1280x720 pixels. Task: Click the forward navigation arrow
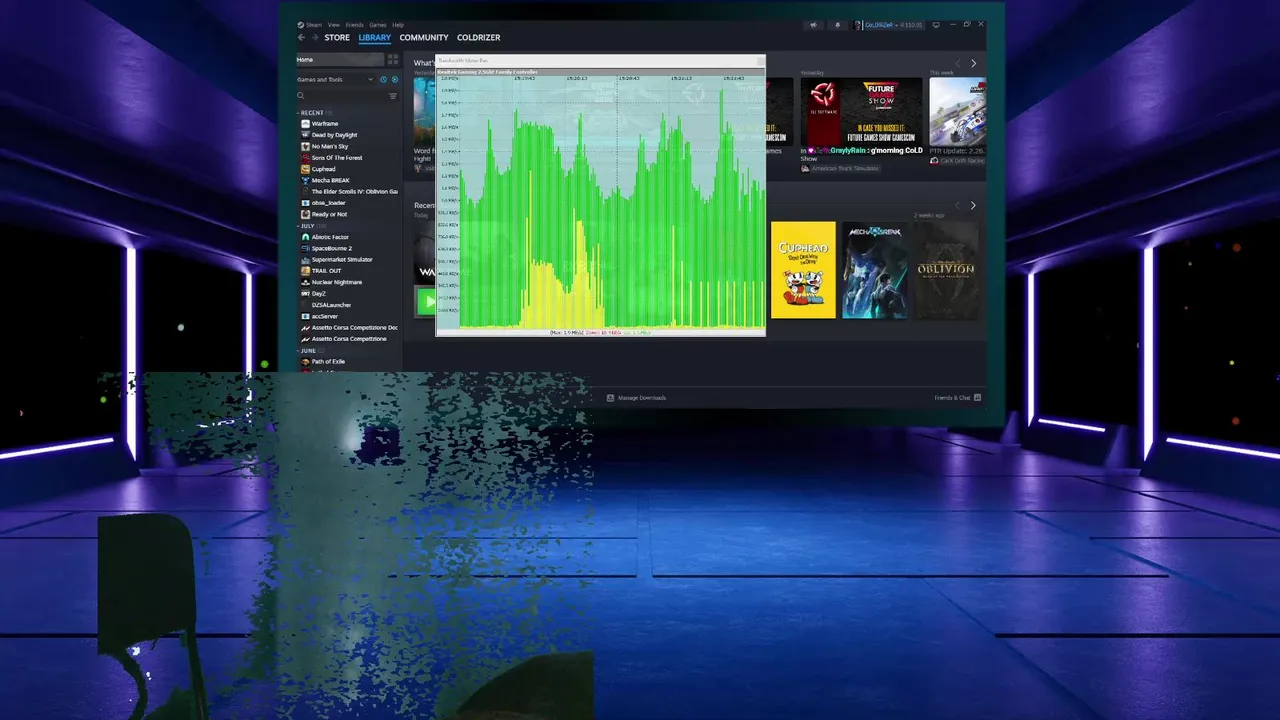(x=315, y=38)
